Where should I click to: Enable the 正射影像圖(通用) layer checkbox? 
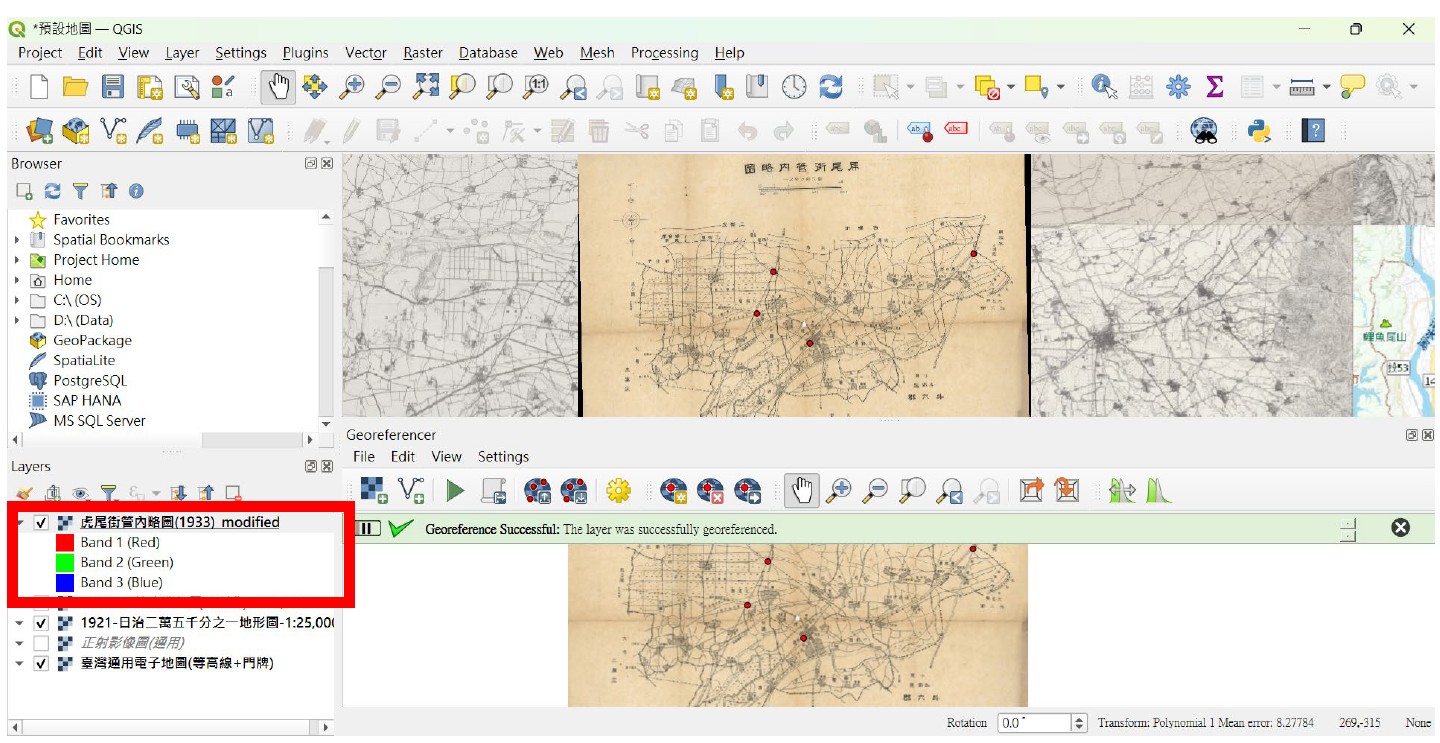[41, 642]
